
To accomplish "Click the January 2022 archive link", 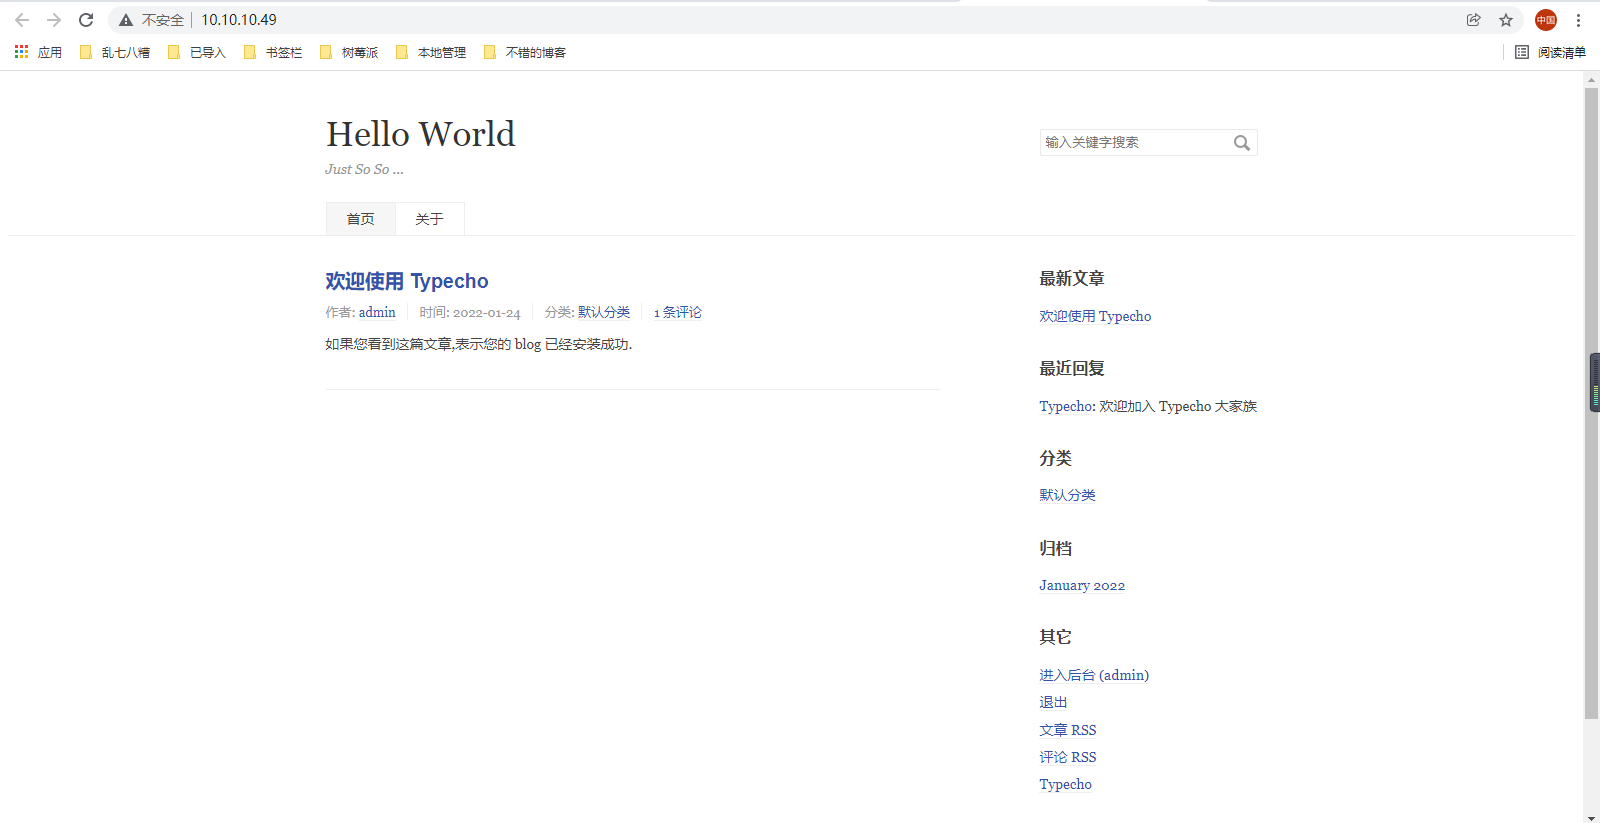I will tap(1081, 585).
